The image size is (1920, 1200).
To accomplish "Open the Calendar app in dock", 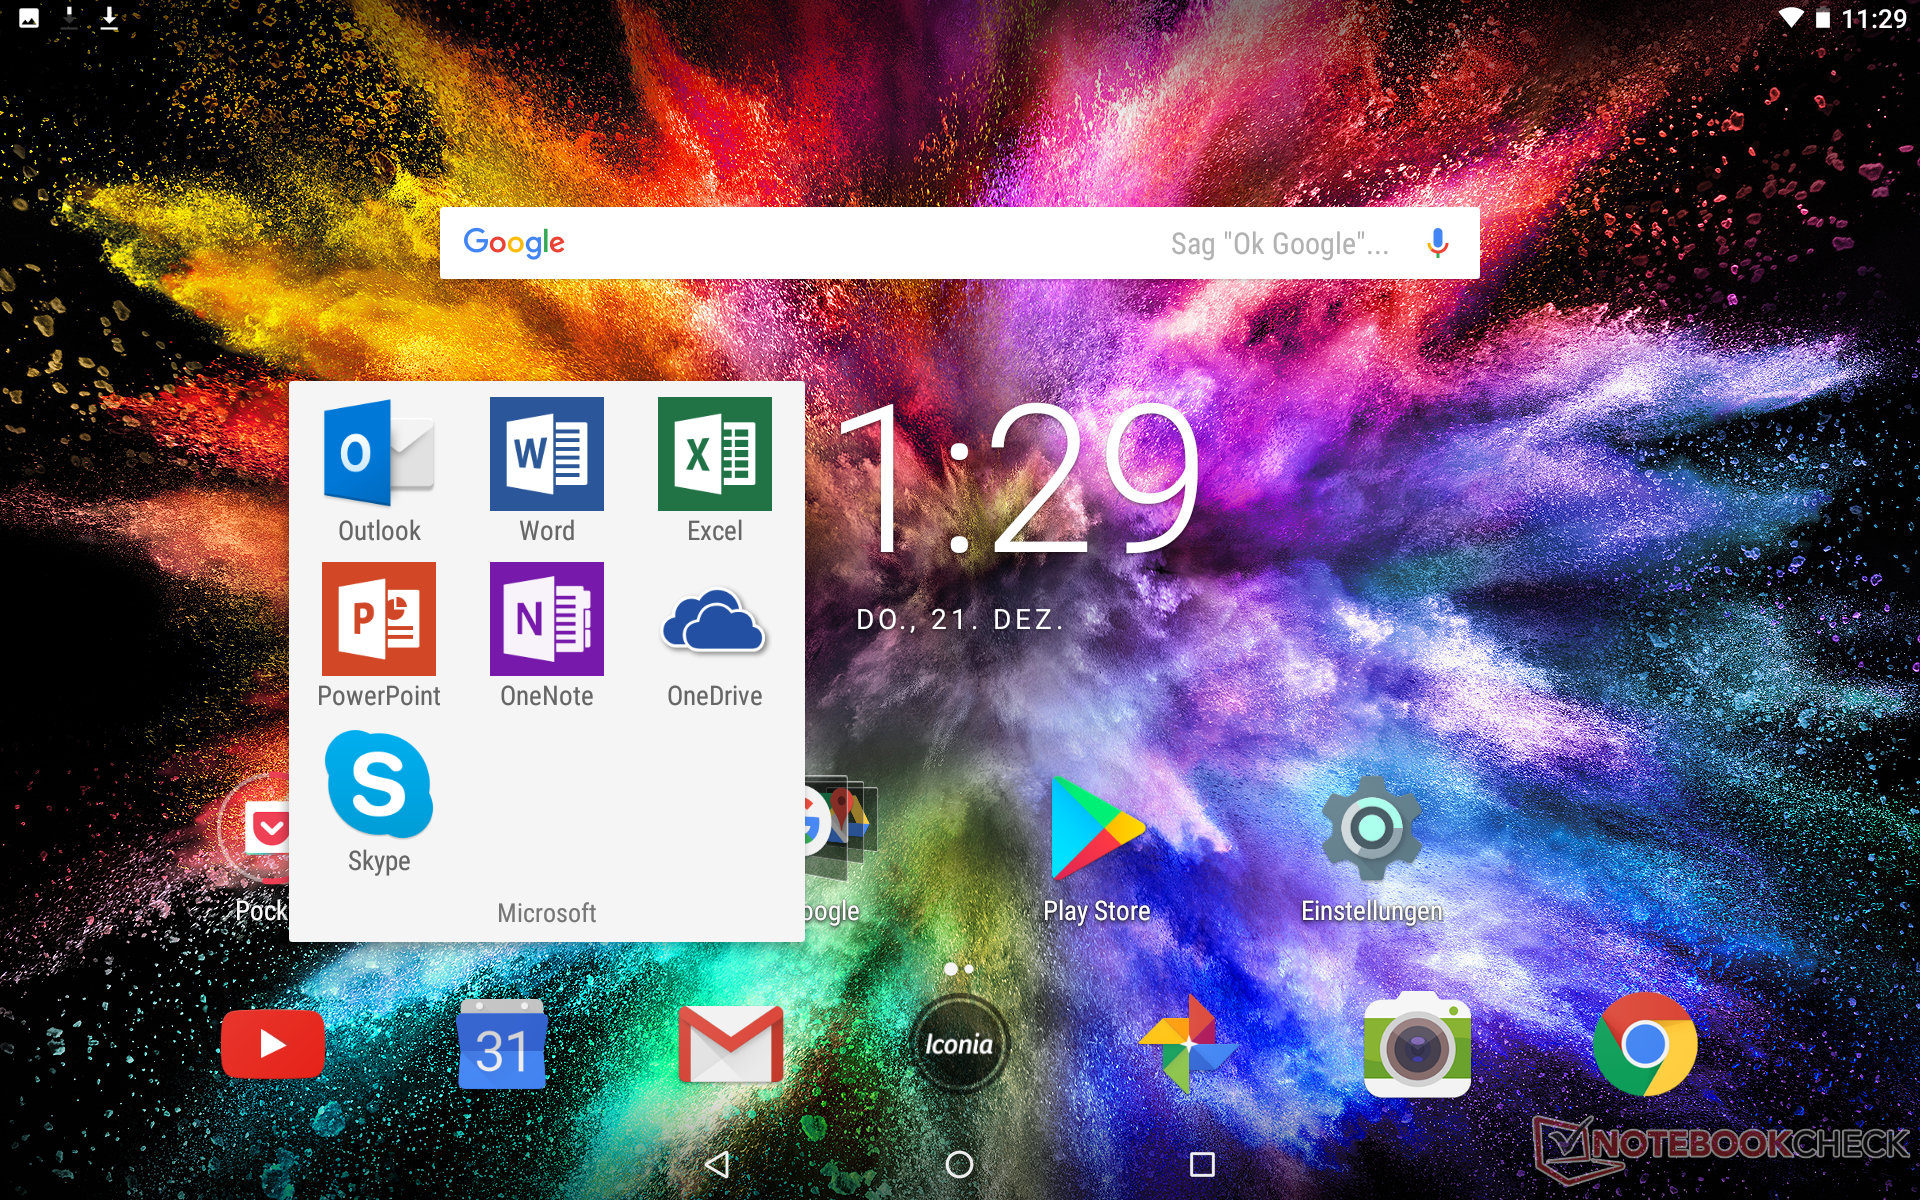I will click(501, 1045).
